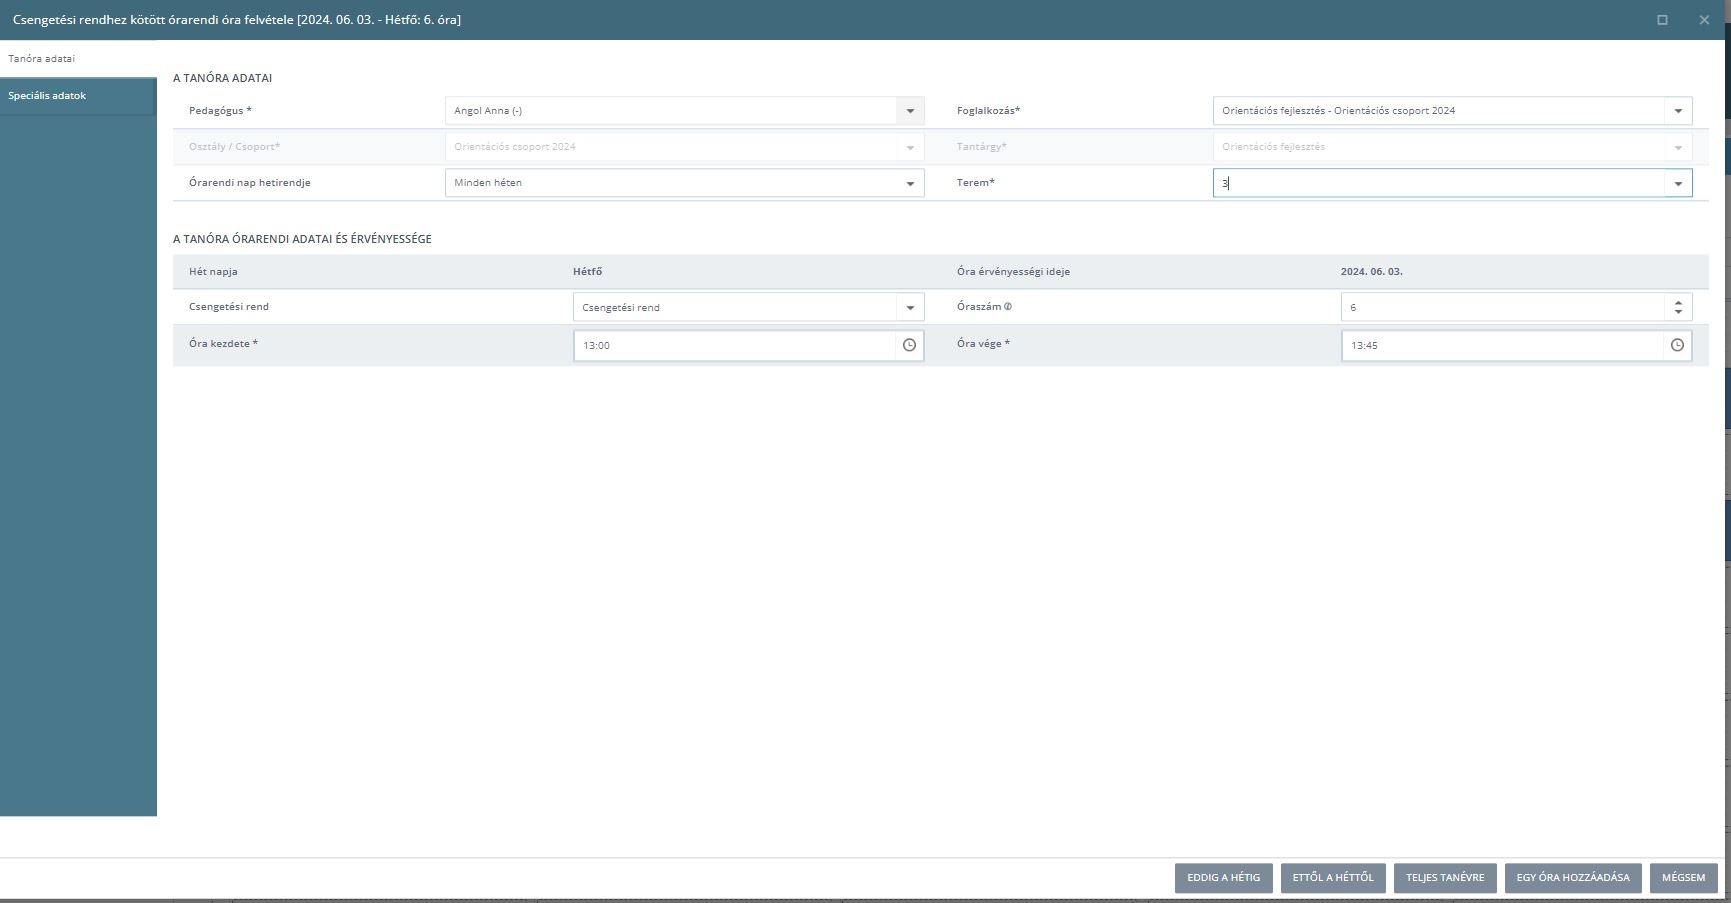Click the EGY ÓRA HOZZÁADÁSA button
Image resolution: width=1731 pixels, height=903 pixels.
1573,878
